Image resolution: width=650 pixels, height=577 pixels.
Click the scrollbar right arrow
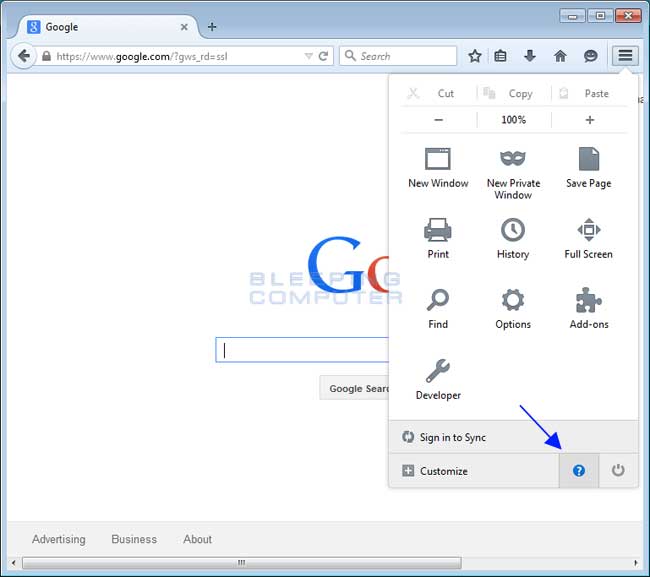[x=636, y=563]
